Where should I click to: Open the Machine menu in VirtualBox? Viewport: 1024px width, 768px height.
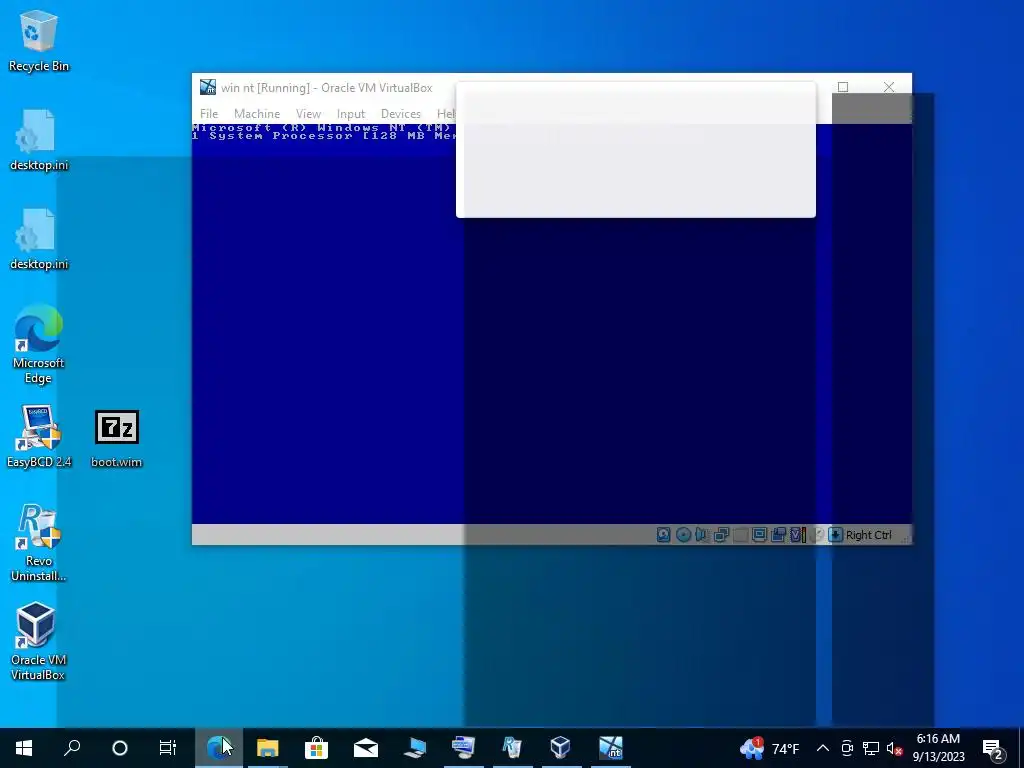pos(257,114)
